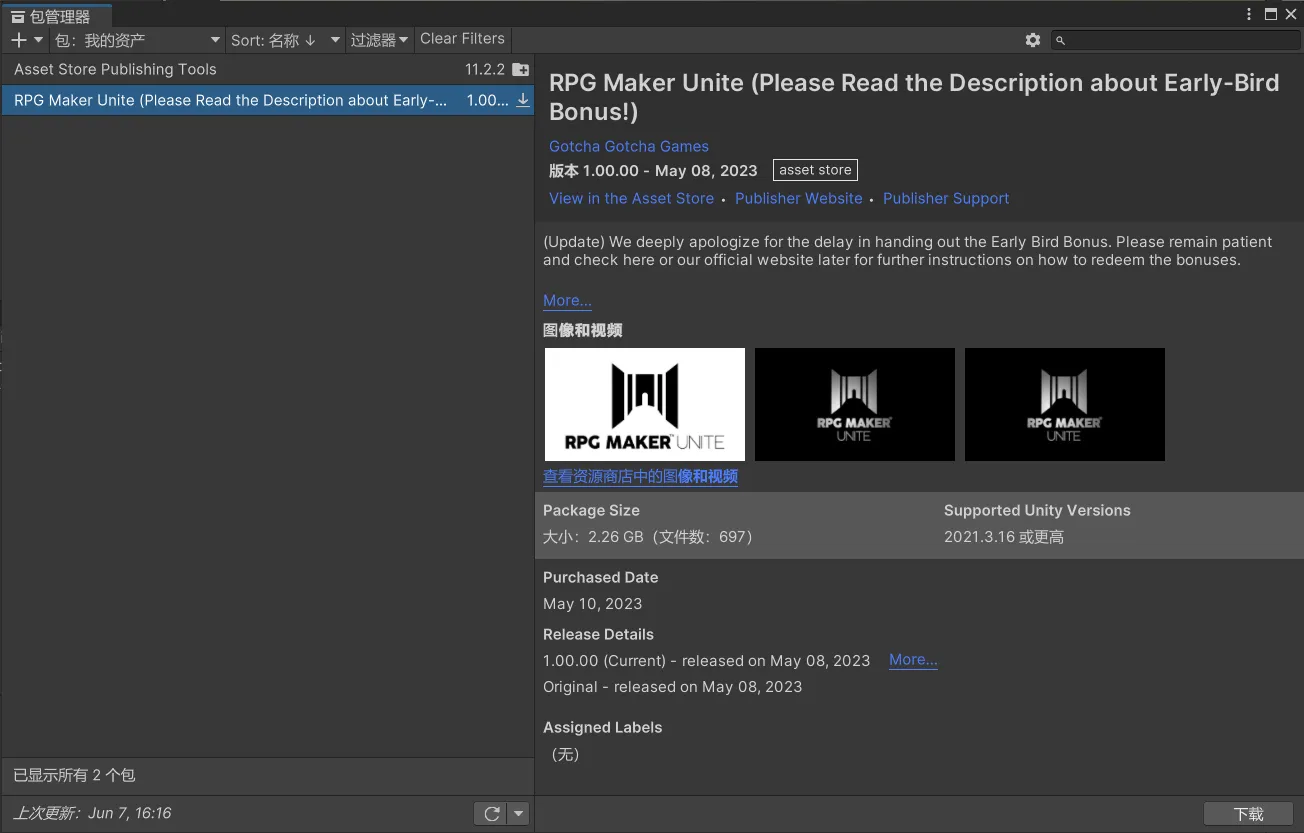This screenshot has height=833, width=1304.
Task: Click the Gotcha Gotcha Games publisher link
Action: point(628,146)
